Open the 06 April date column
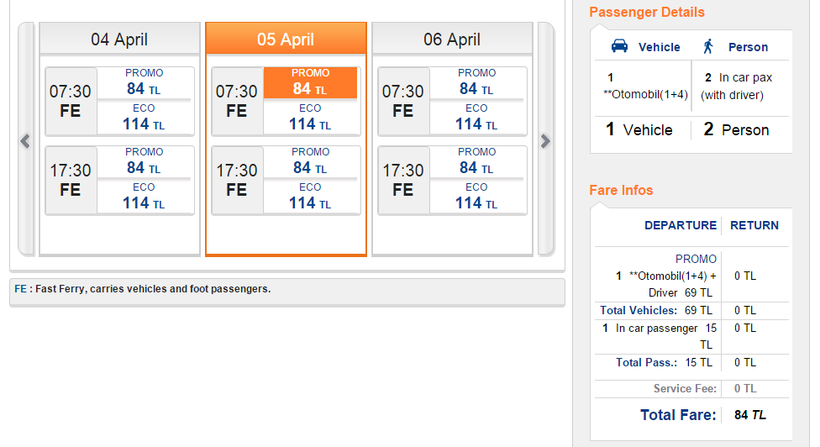 click(x=452, y=40)
